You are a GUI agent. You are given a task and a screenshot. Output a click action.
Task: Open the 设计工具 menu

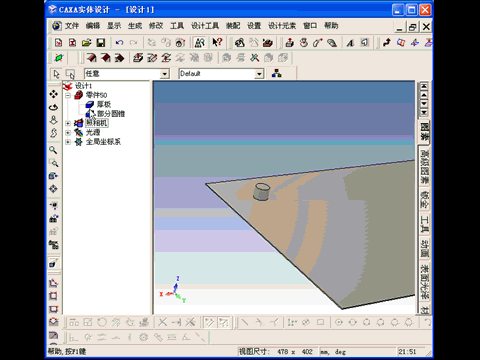[205, 26]
